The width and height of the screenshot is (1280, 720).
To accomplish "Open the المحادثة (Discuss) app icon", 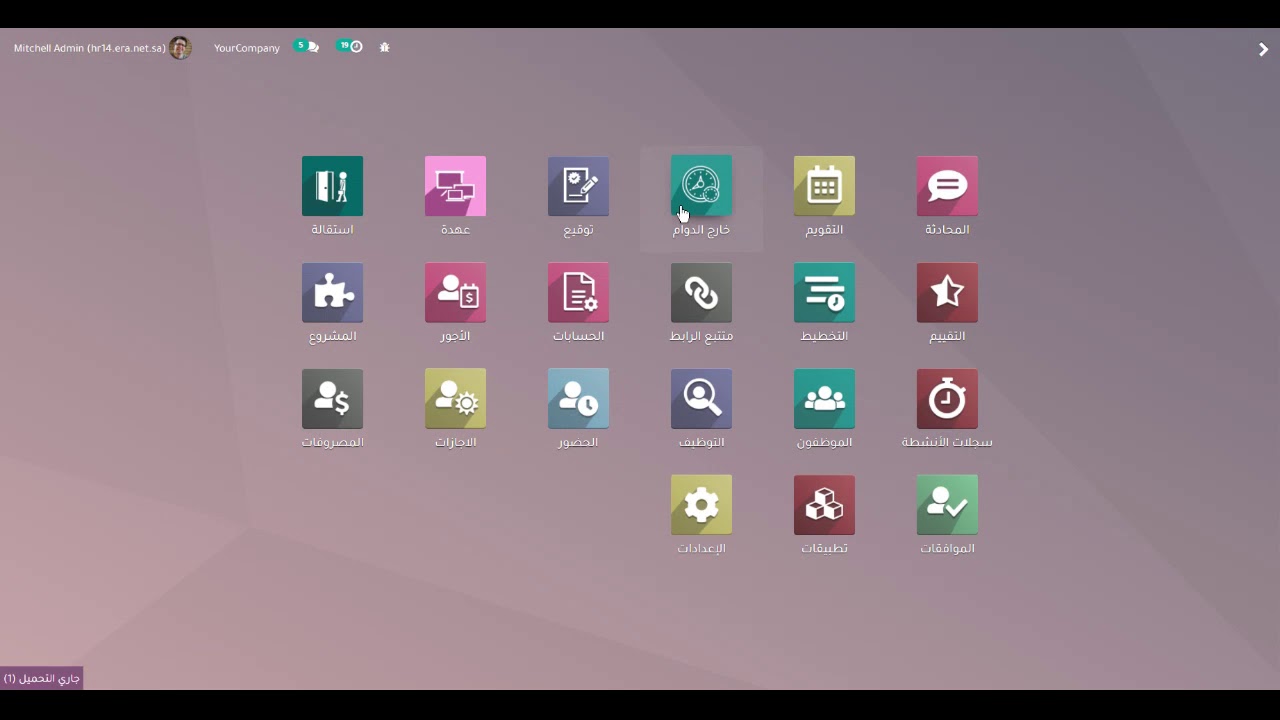I will (947, 186).
